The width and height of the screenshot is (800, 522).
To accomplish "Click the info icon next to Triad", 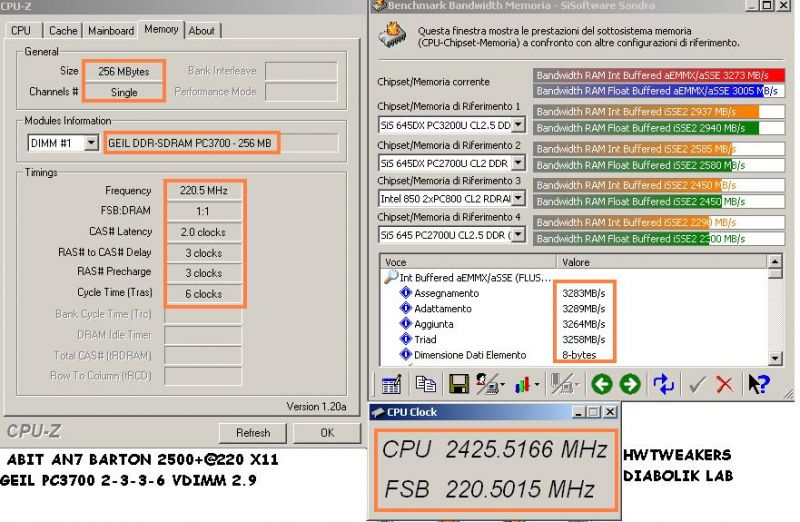I will click(x=406, y=338).
